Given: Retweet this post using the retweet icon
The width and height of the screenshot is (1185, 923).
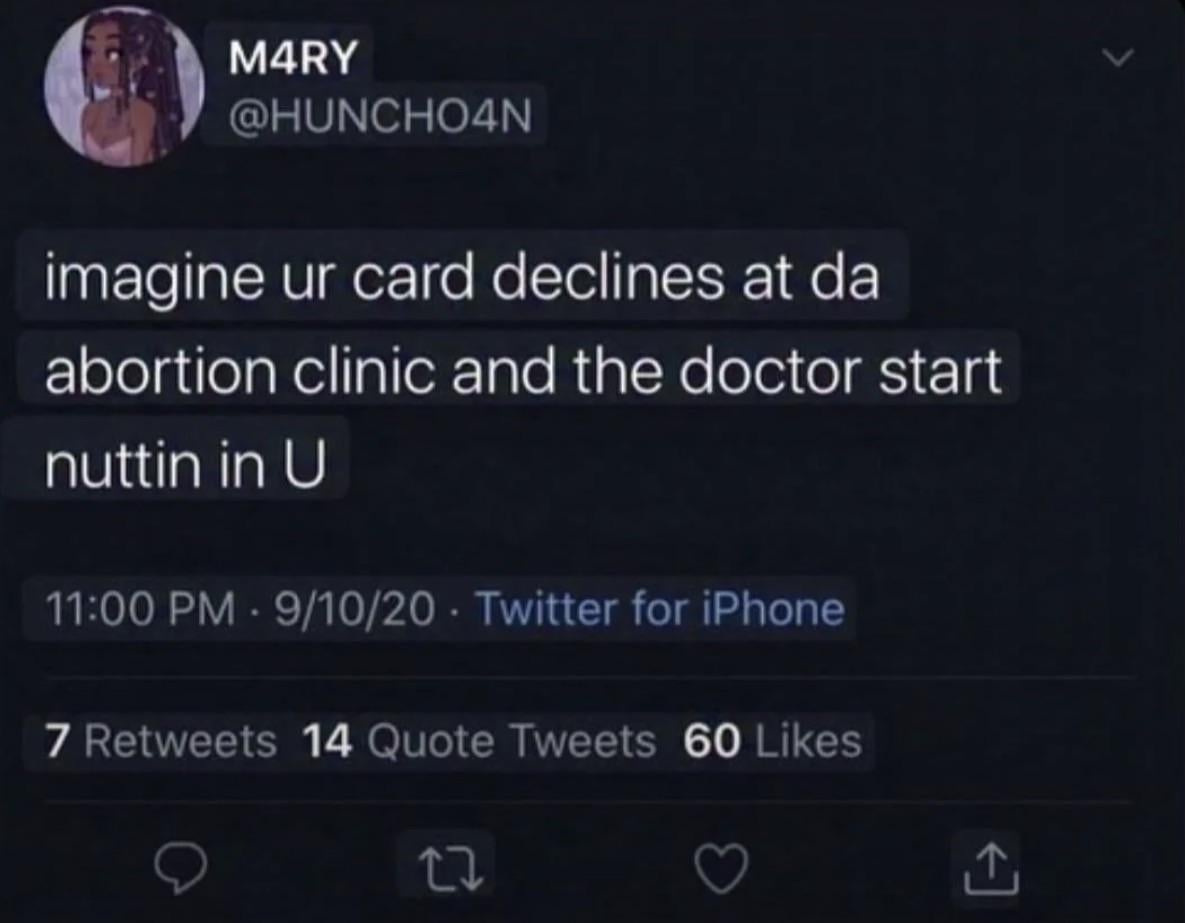Looking at the screenshot, I should [450, 868].
